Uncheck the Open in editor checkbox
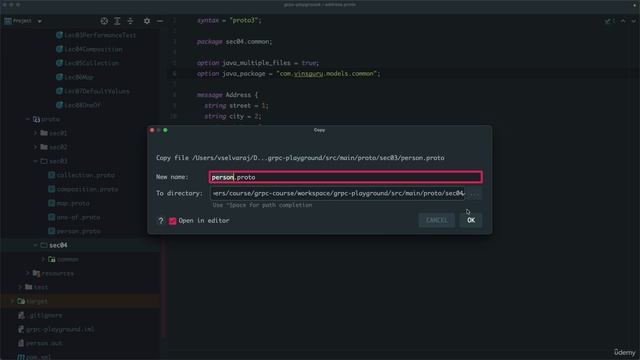The image size is (640, 360). 173,221
